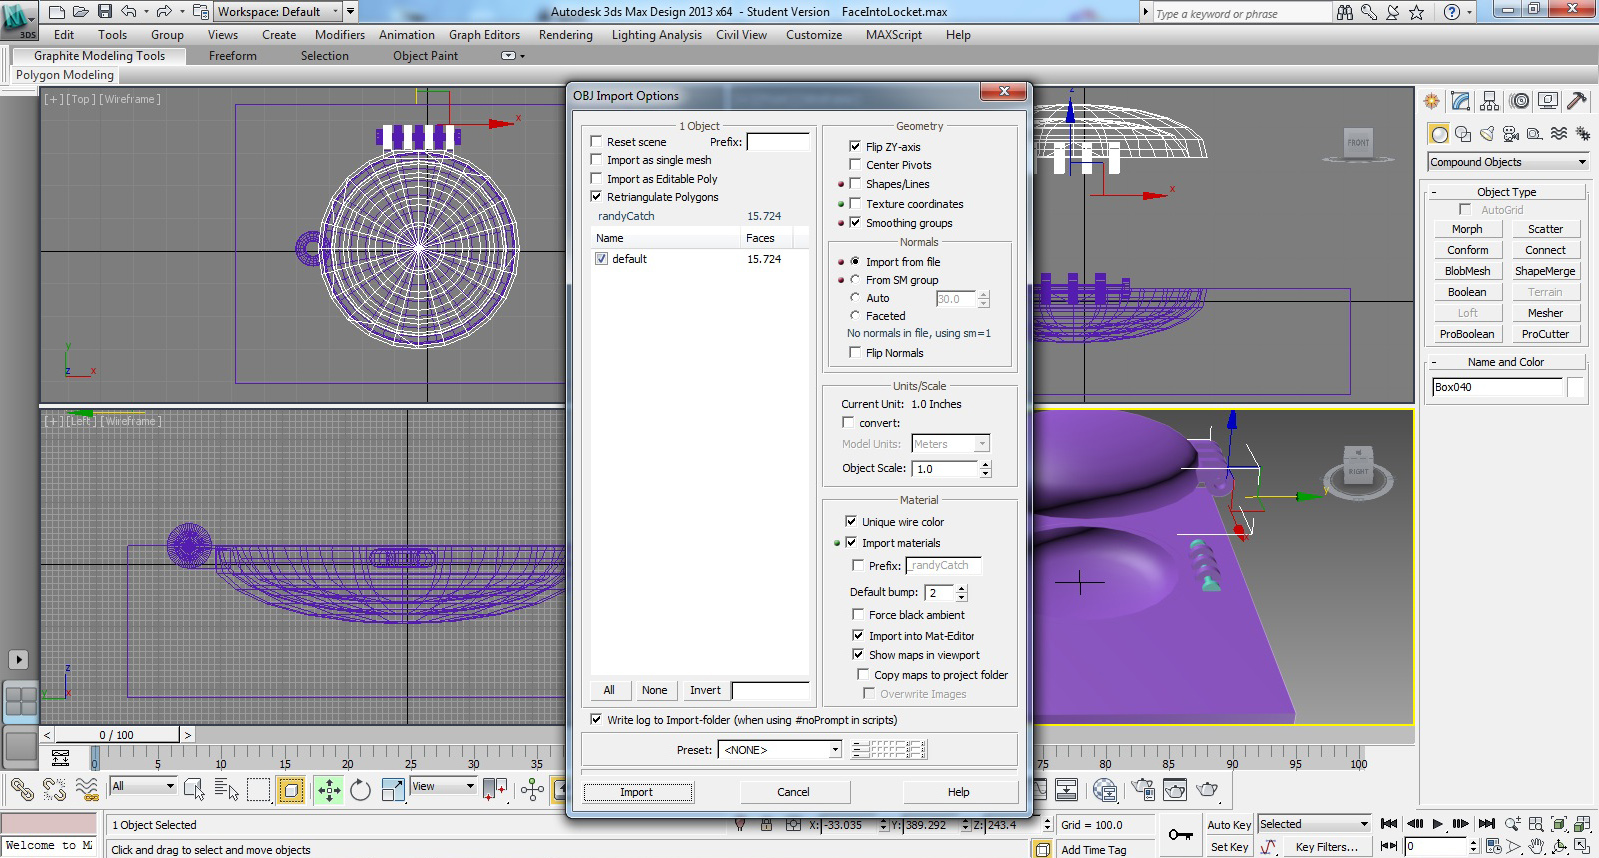Open the Hierarchy command panel tab
Image resolution: width=1599 pixels, height=858 pixels.
(x=1490, y=101)
